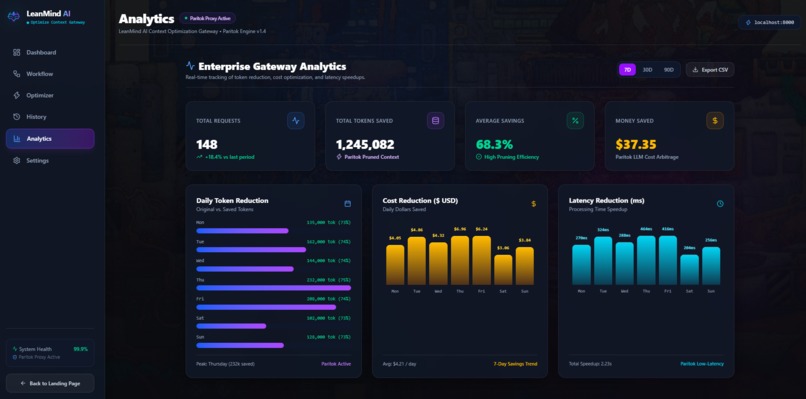
Task: Click the History clock icon in sidebar
Action: 16,117
